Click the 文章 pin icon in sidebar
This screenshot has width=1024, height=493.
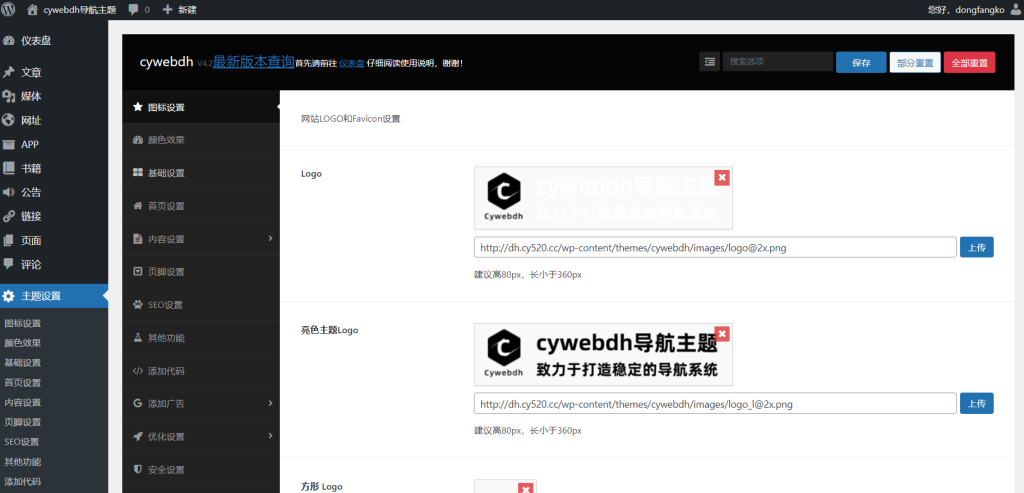(x=8, y=72)
